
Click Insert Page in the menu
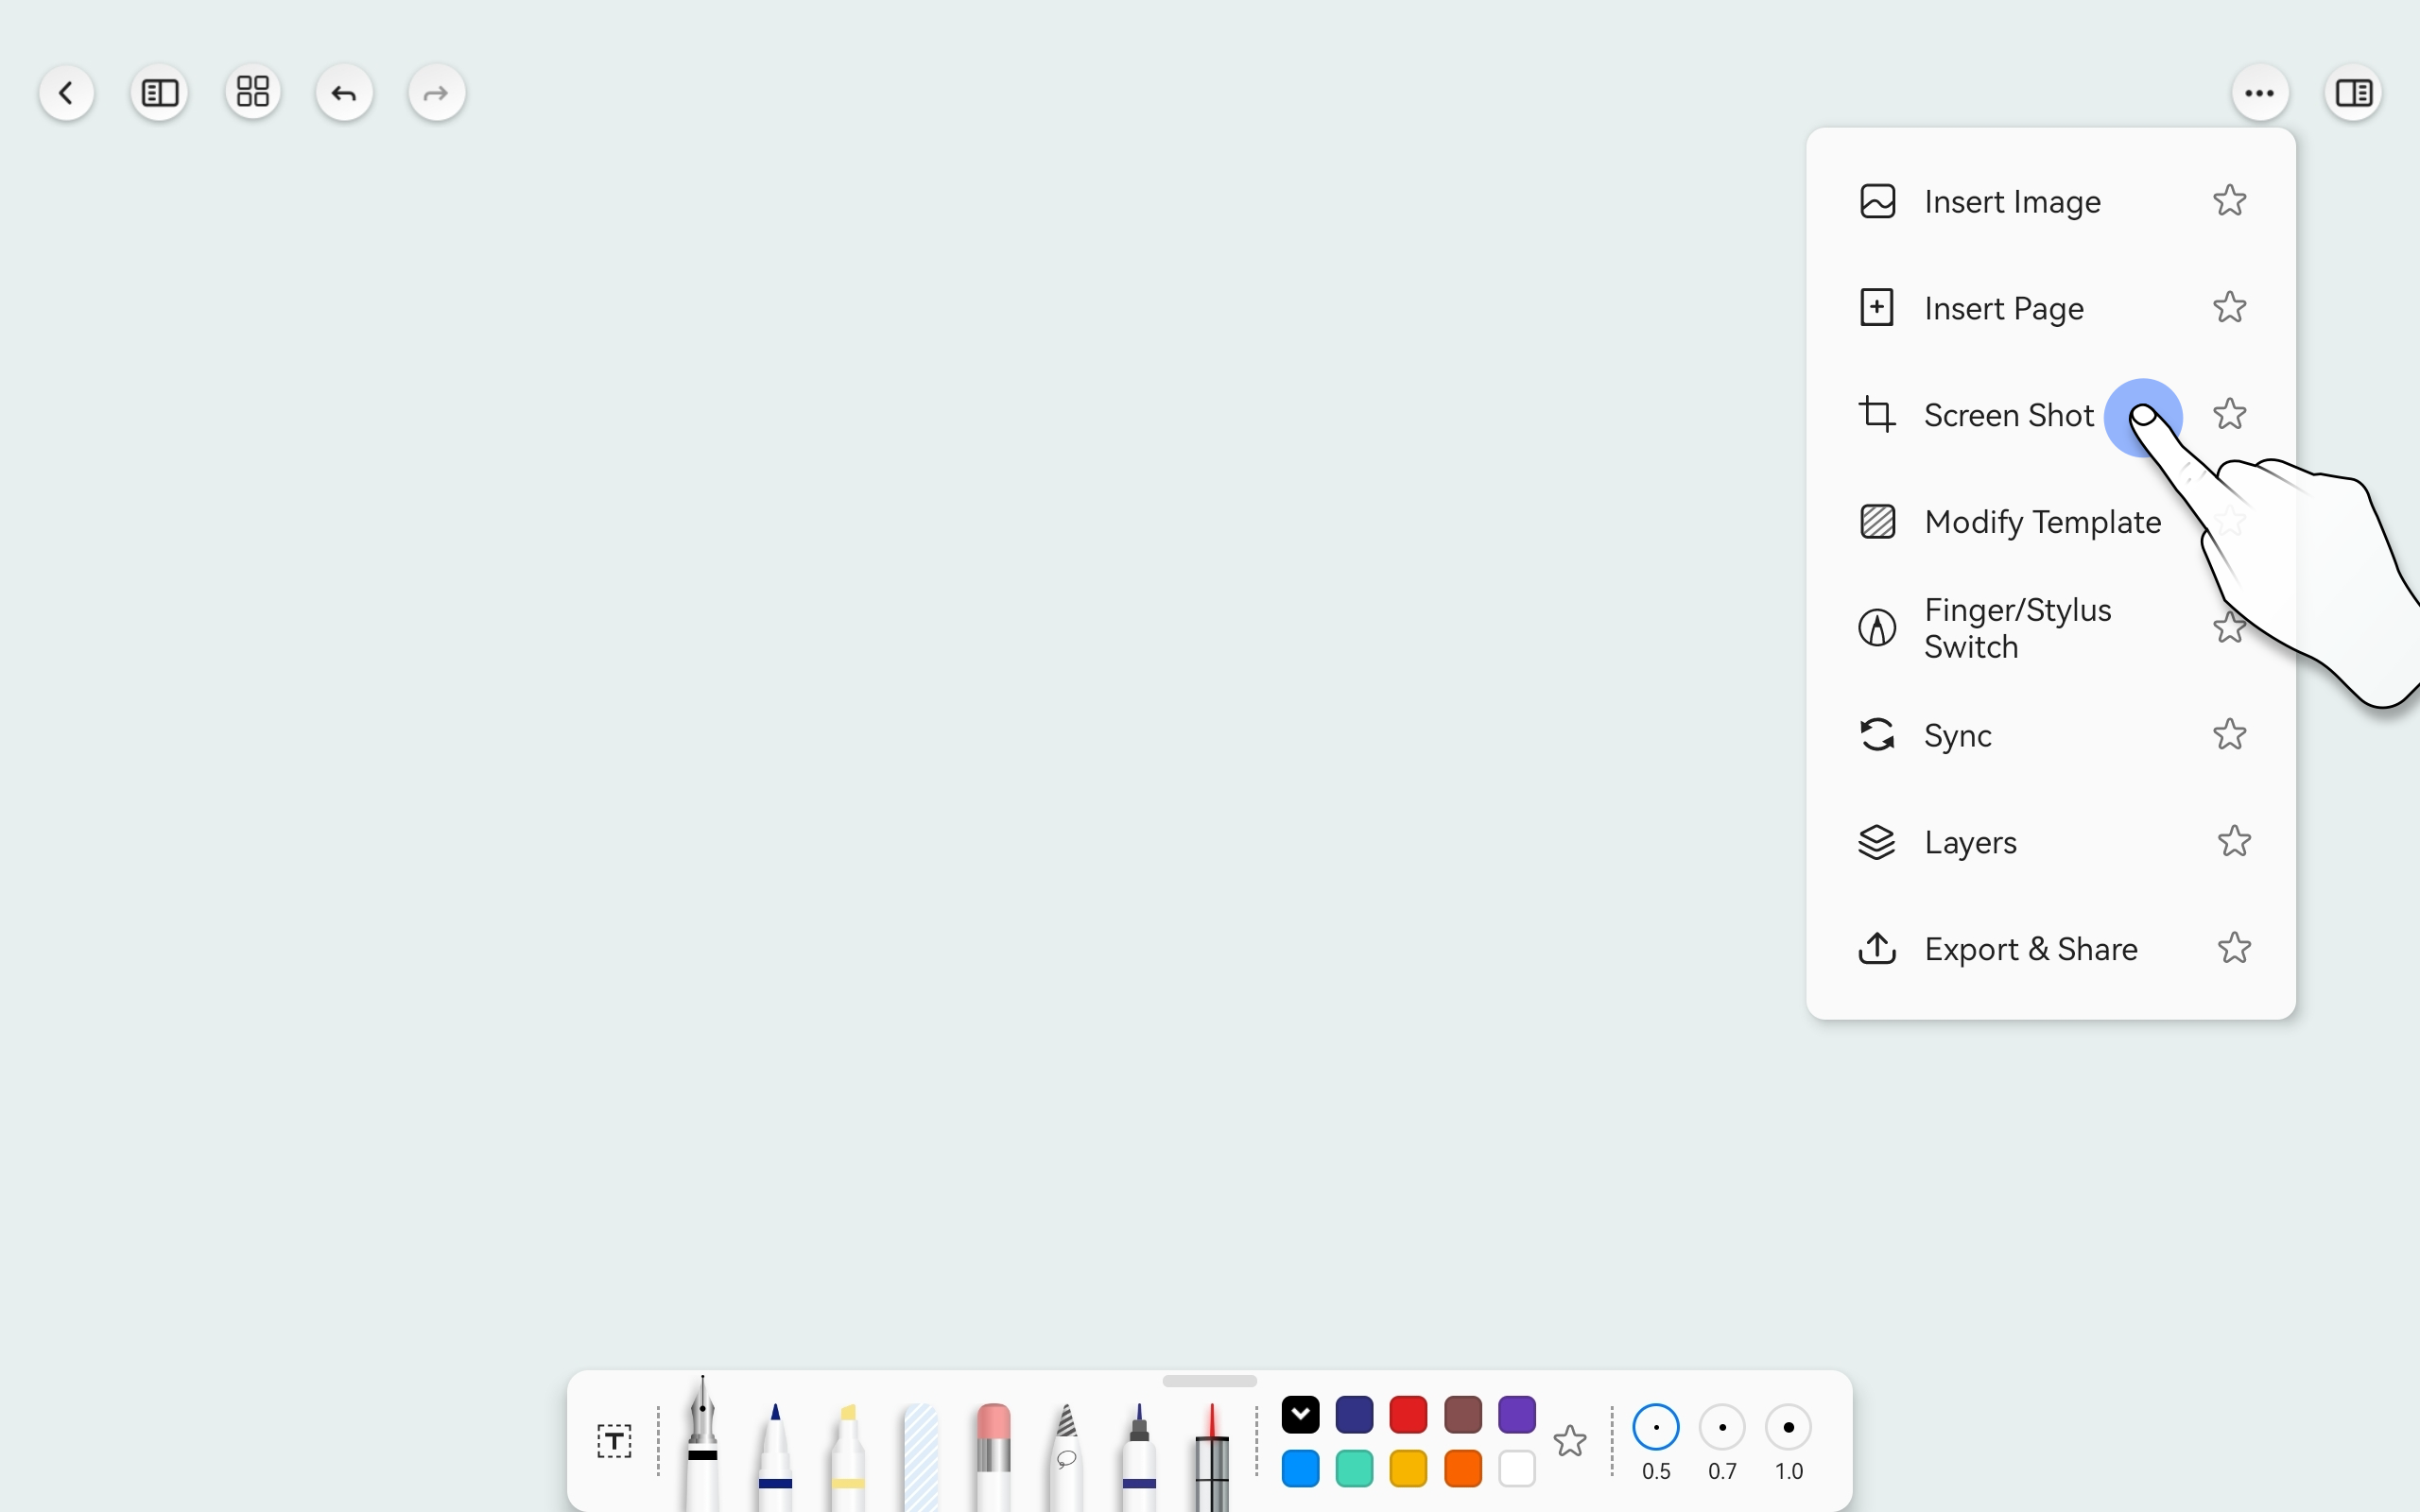pyautogui.click(x=2003, y=308)
